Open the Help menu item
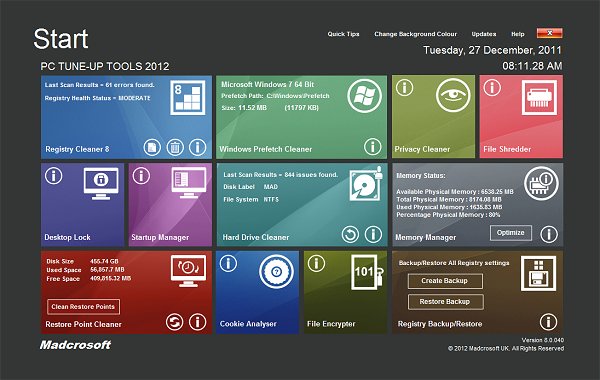 (518, 34)
